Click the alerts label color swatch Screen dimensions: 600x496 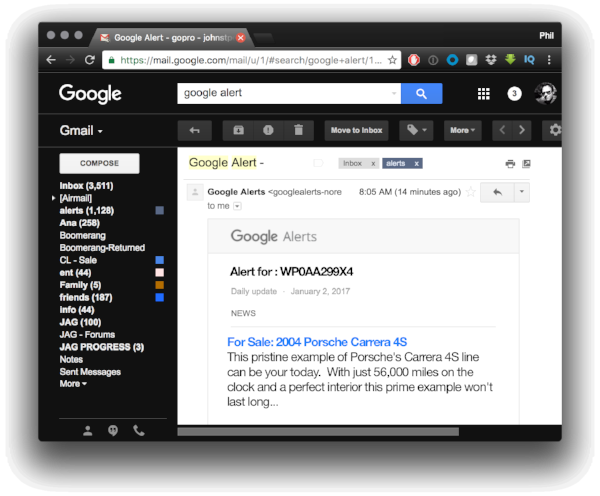pos(160,210)
